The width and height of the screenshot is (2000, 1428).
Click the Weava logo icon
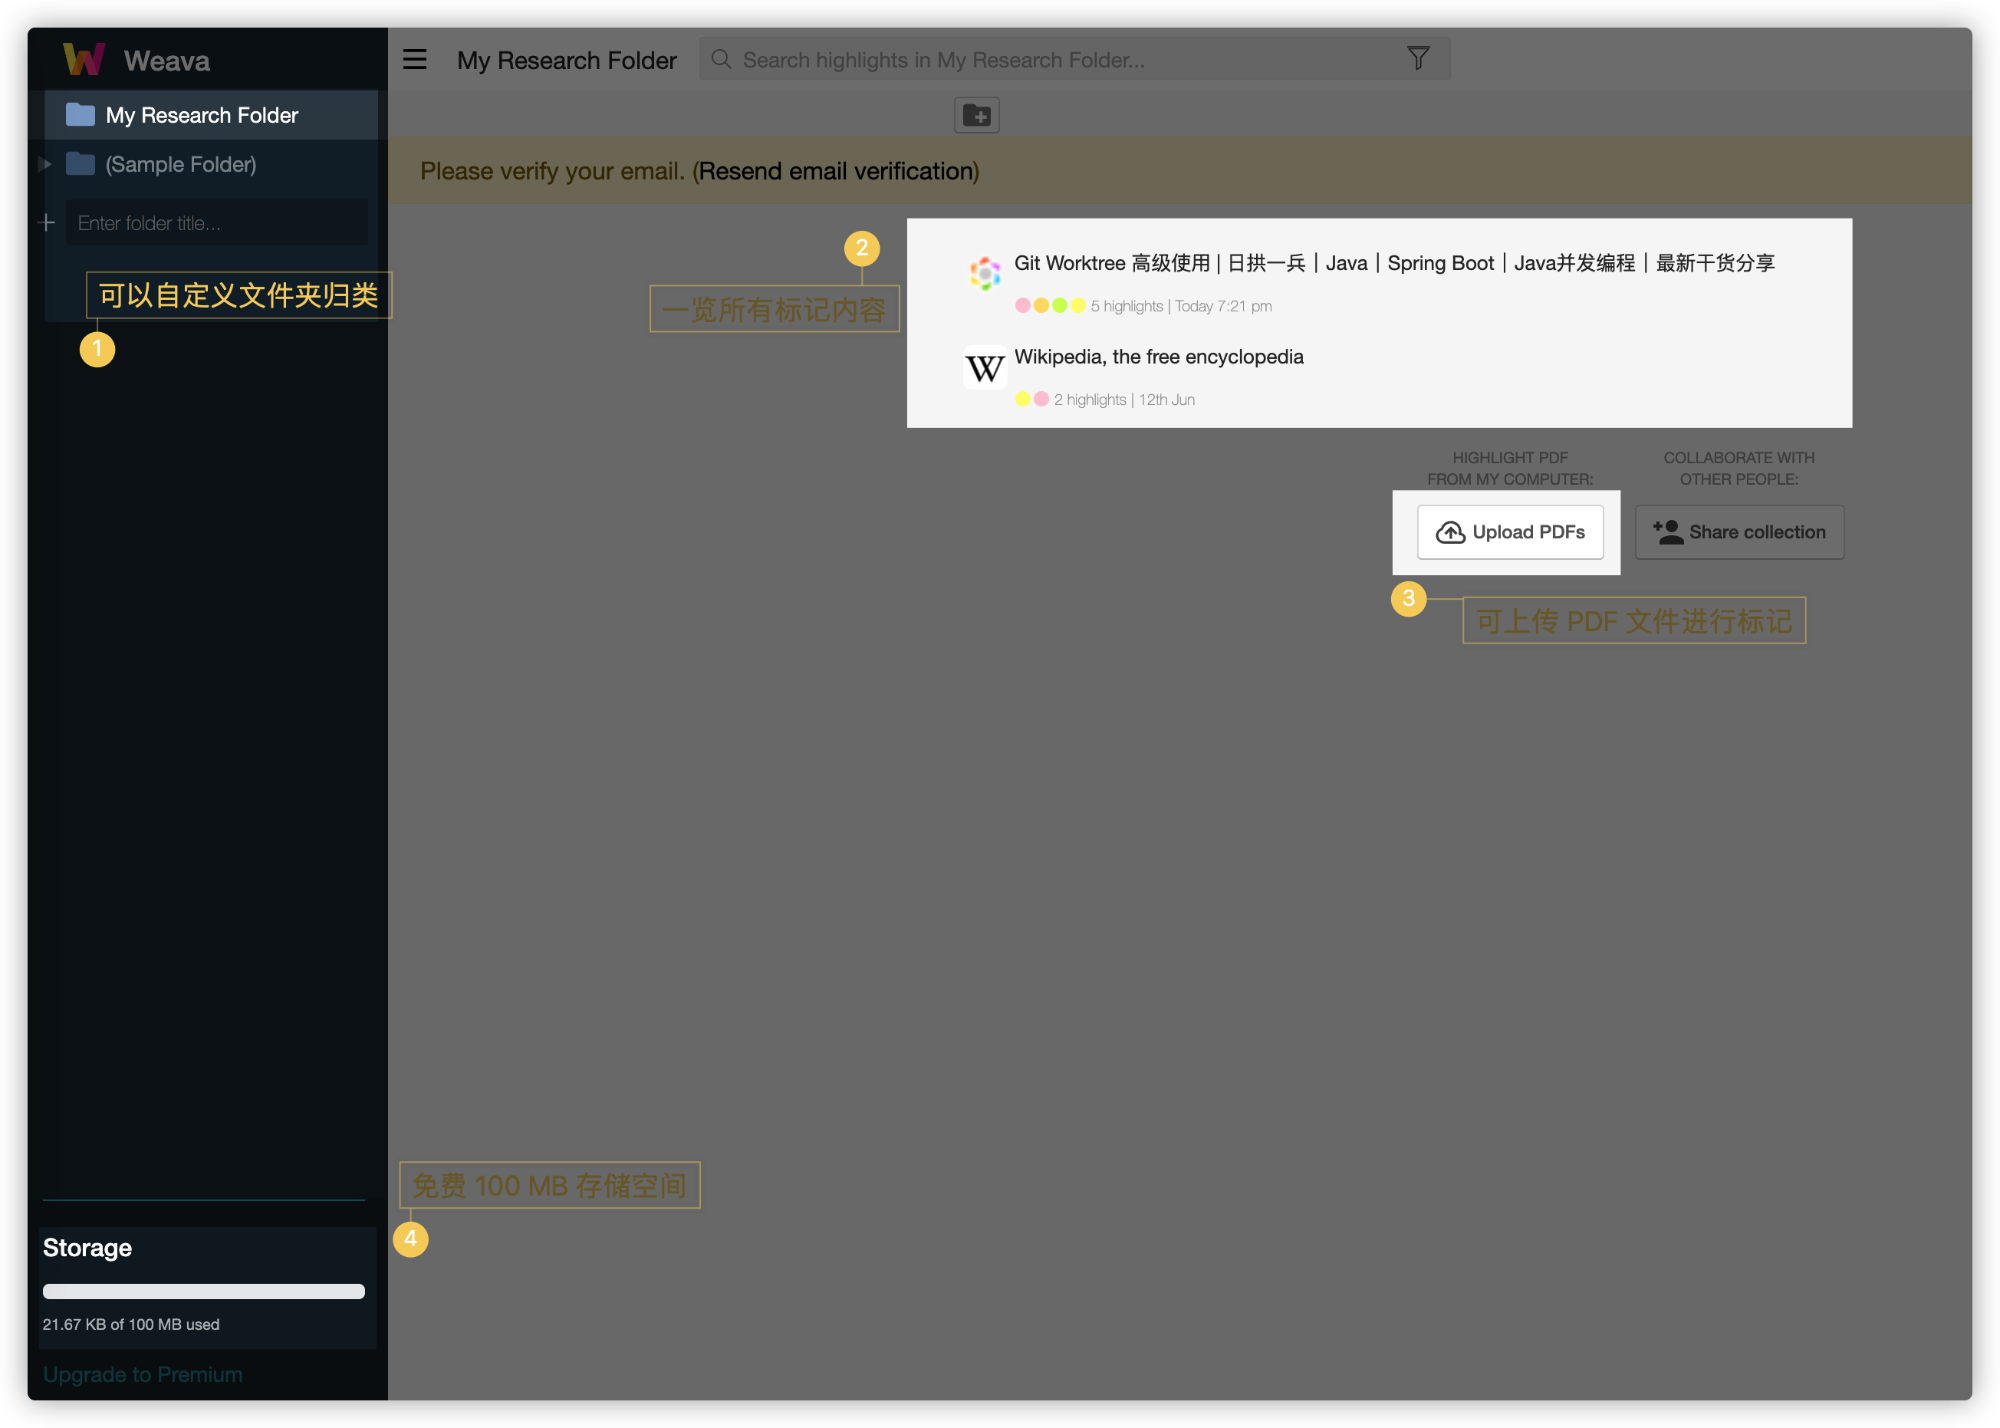tap(84, 60)
